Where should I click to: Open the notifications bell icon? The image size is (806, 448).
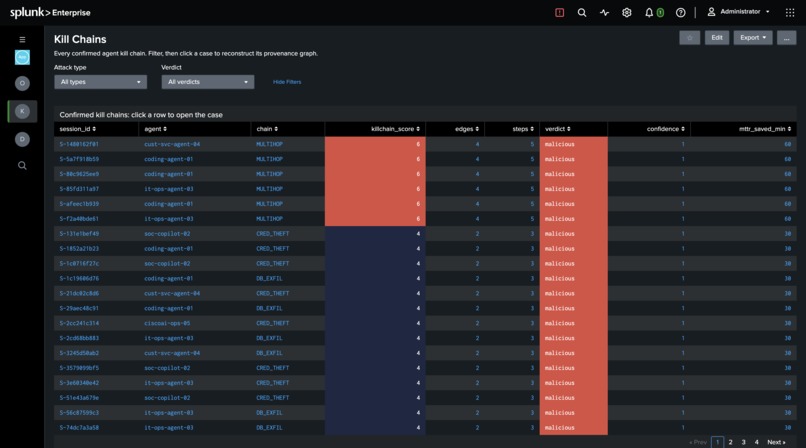click(x=649, y=12)
